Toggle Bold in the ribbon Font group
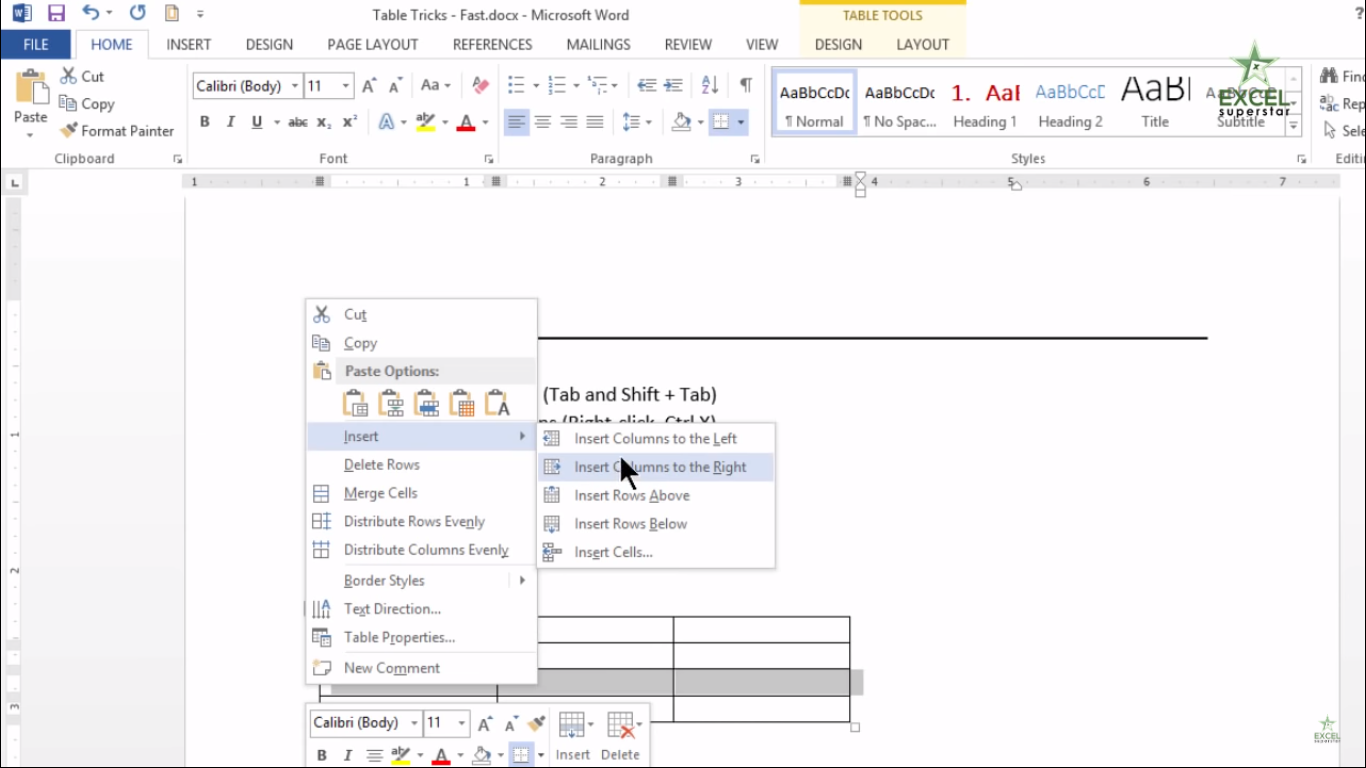This screenshot has height=768, width=1366. point(204,122)
